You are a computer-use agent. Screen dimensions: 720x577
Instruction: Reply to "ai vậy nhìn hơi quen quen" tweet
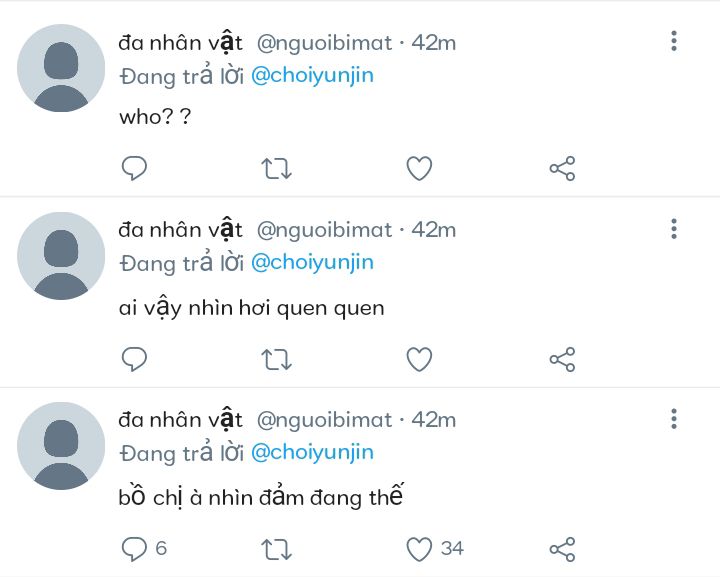point(134,359)
